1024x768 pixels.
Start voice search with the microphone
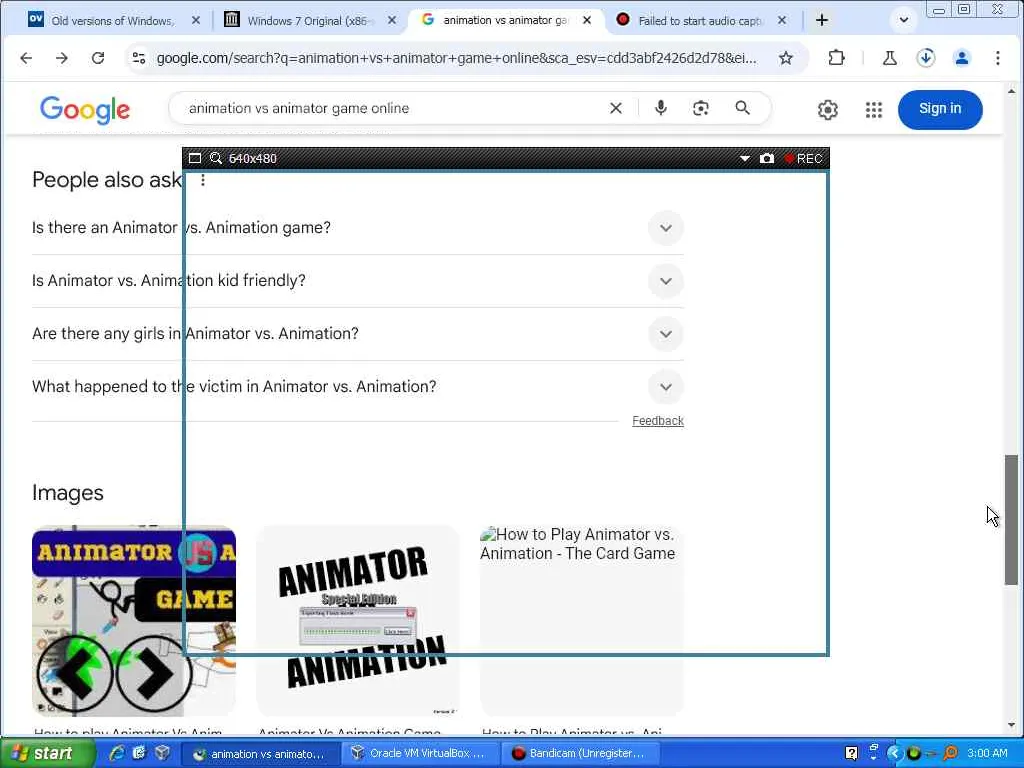660,108
